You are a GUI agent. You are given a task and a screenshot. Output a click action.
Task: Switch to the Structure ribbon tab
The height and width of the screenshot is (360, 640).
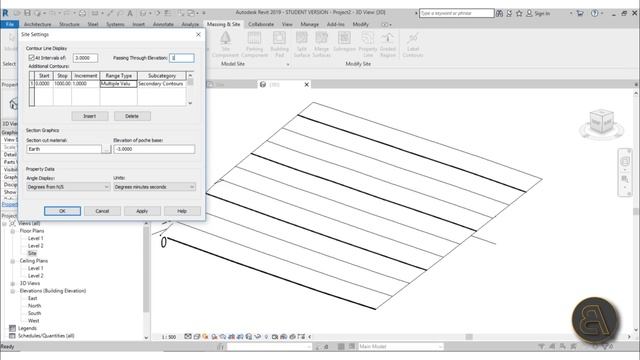[69, 24]
